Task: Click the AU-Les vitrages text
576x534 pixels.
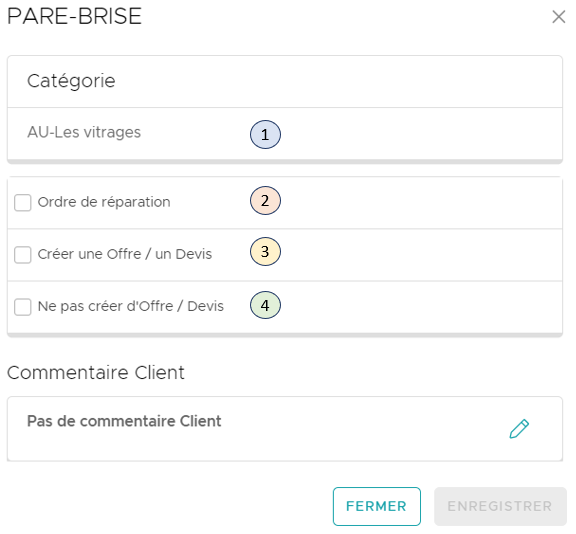Action: pyautogui.click(x=84, y=133)
